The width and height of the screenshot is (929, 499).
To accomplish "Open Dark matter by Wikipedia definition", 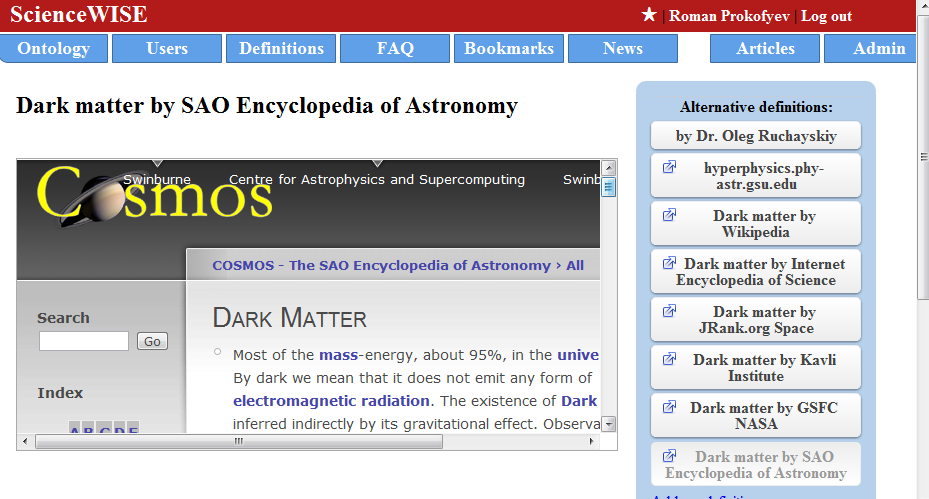I will (x=756, y=223).
